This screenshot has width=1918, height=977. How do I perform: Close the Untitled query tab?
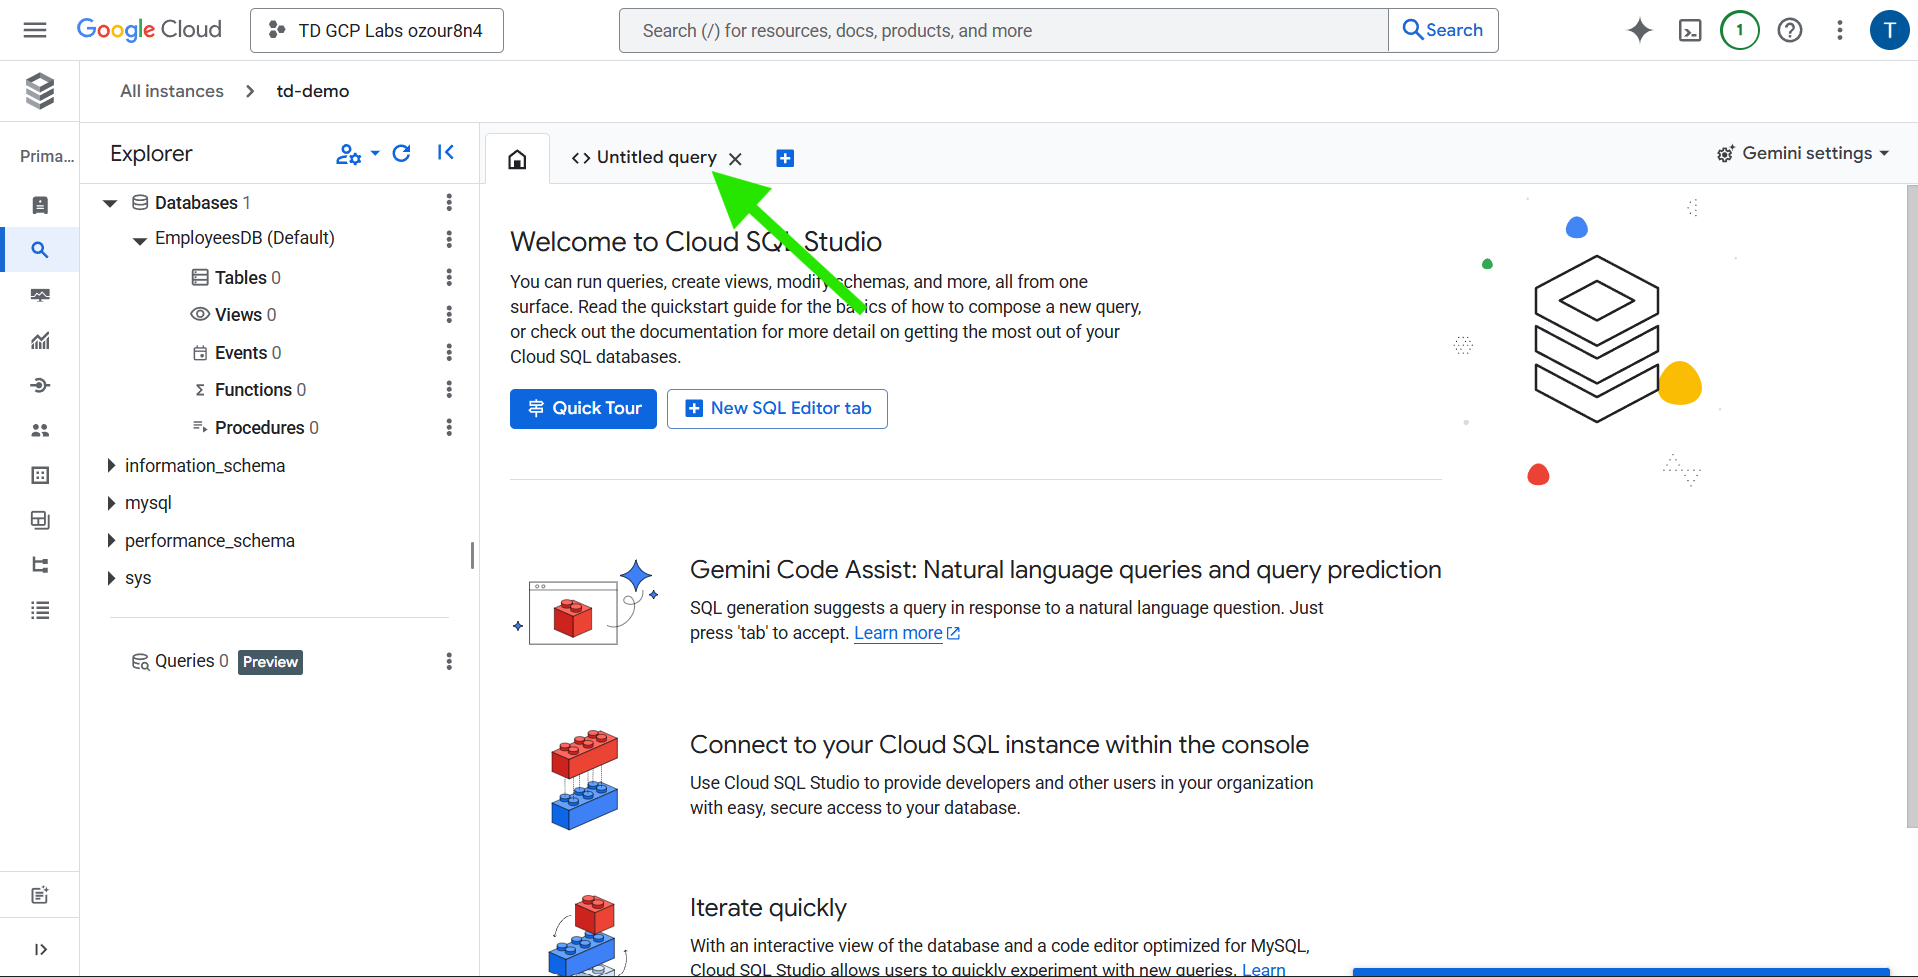pyautogui.click(x=735, y=159)
